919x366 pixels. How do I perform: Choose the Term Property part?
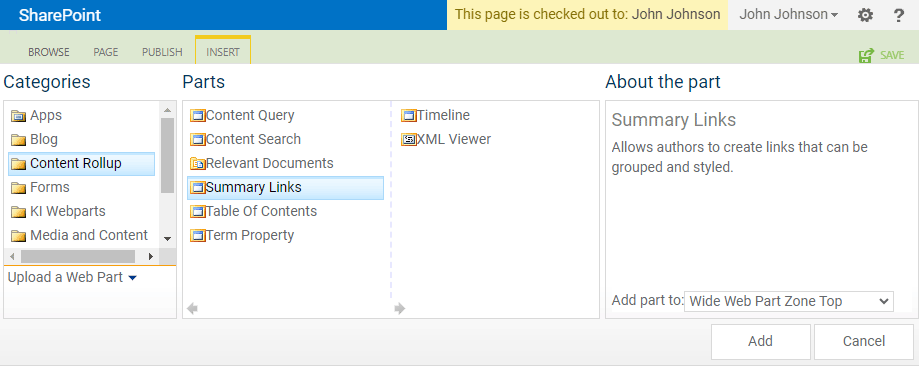250,236
